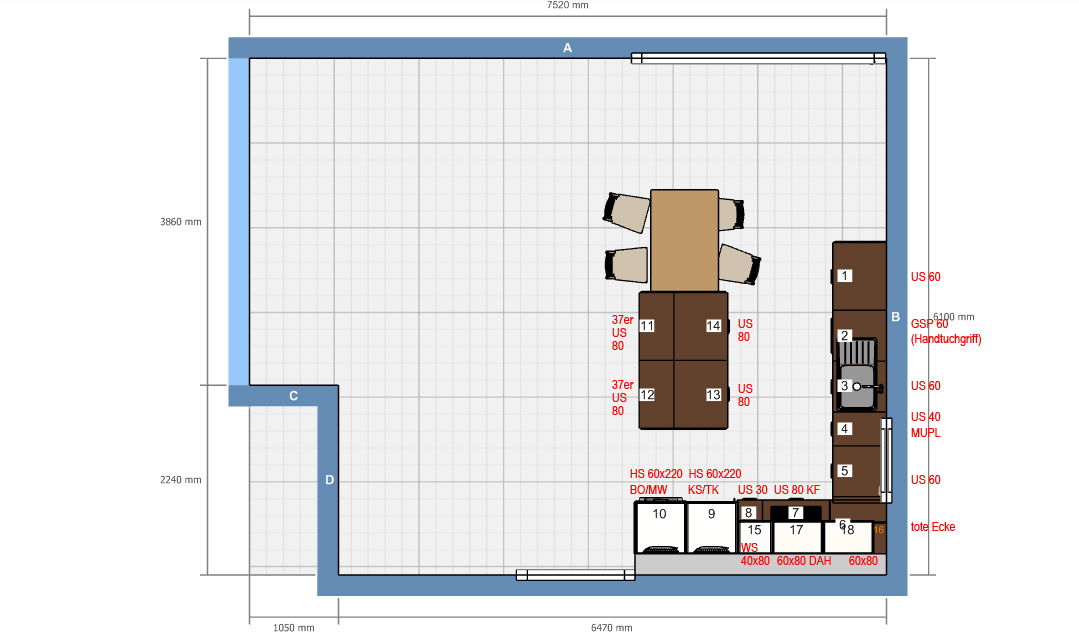The width and height of the screenshot is (1079, 632).
Task: Select the 'tote Ecke' annotation
Action: click(x=933, y=527)
